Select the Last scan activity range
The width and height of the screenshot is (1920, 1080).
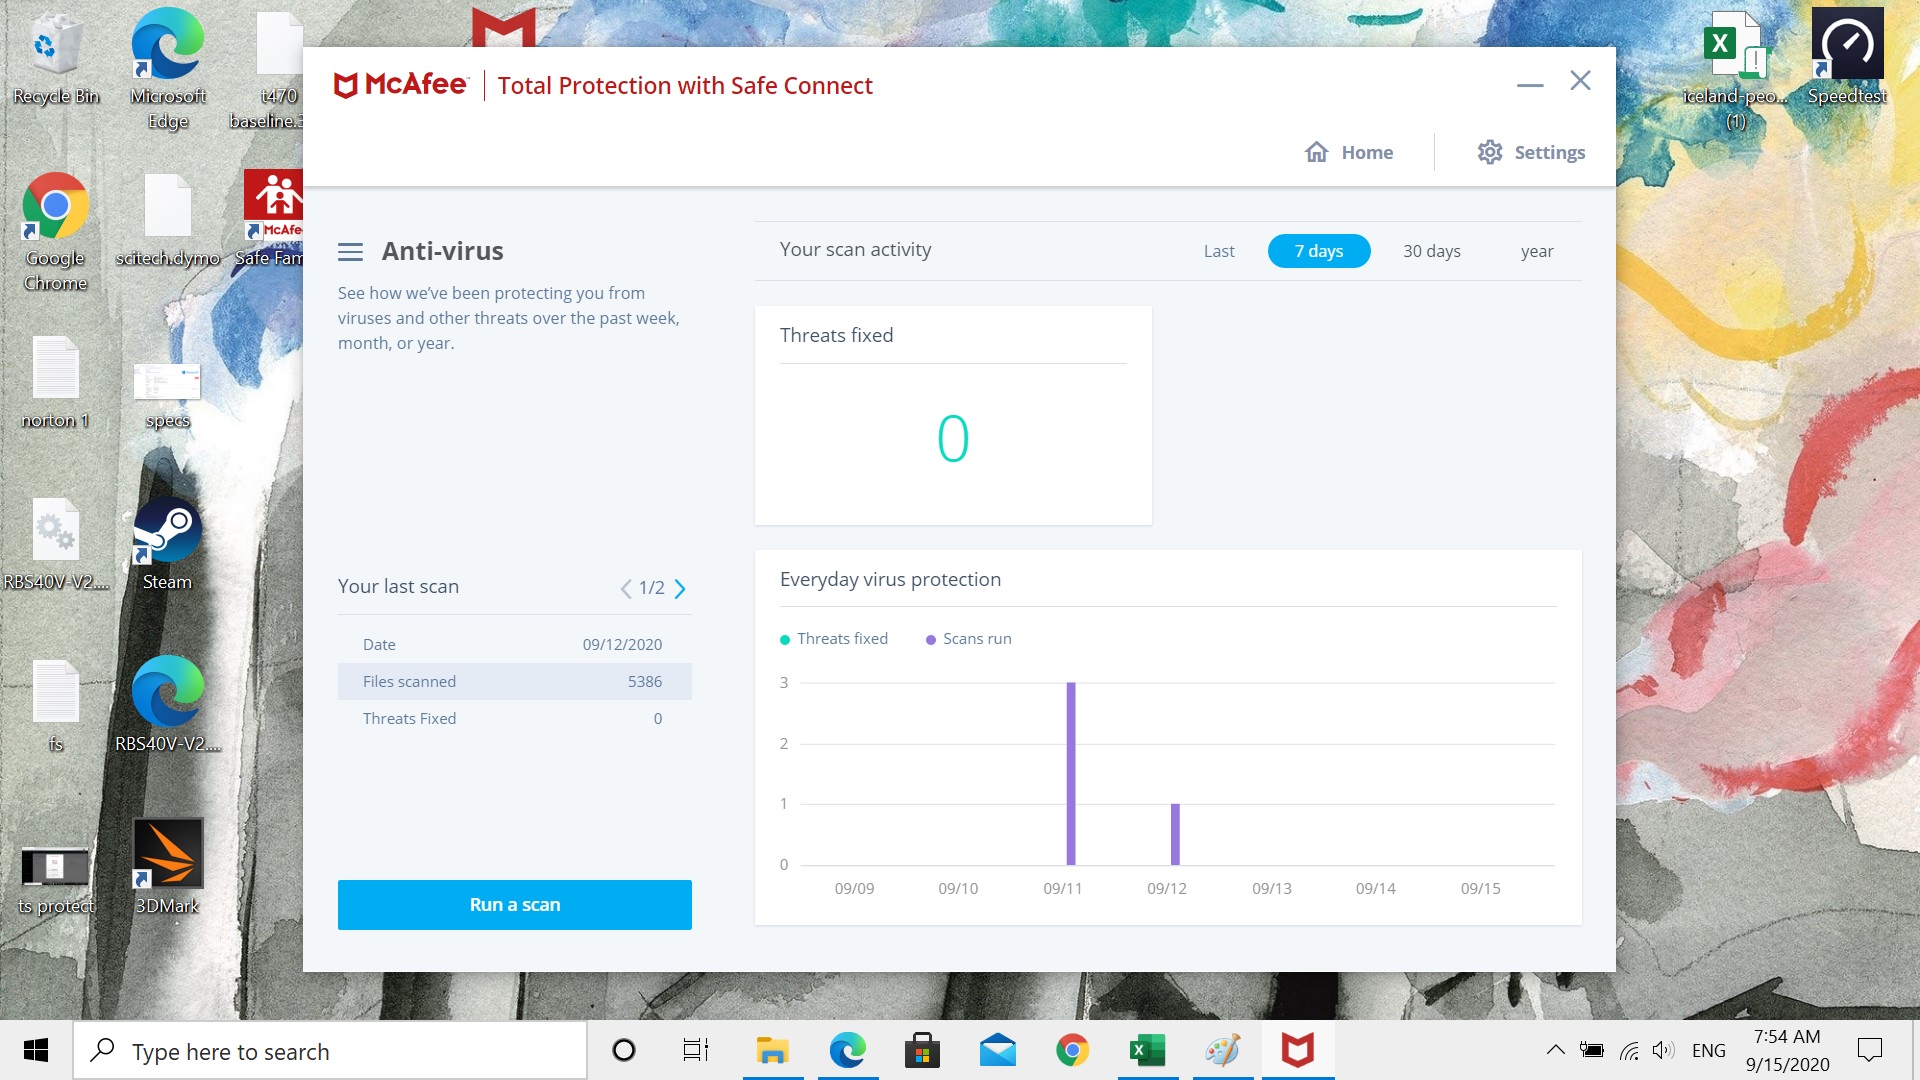pyautogui.click(x=1219, y=251)
